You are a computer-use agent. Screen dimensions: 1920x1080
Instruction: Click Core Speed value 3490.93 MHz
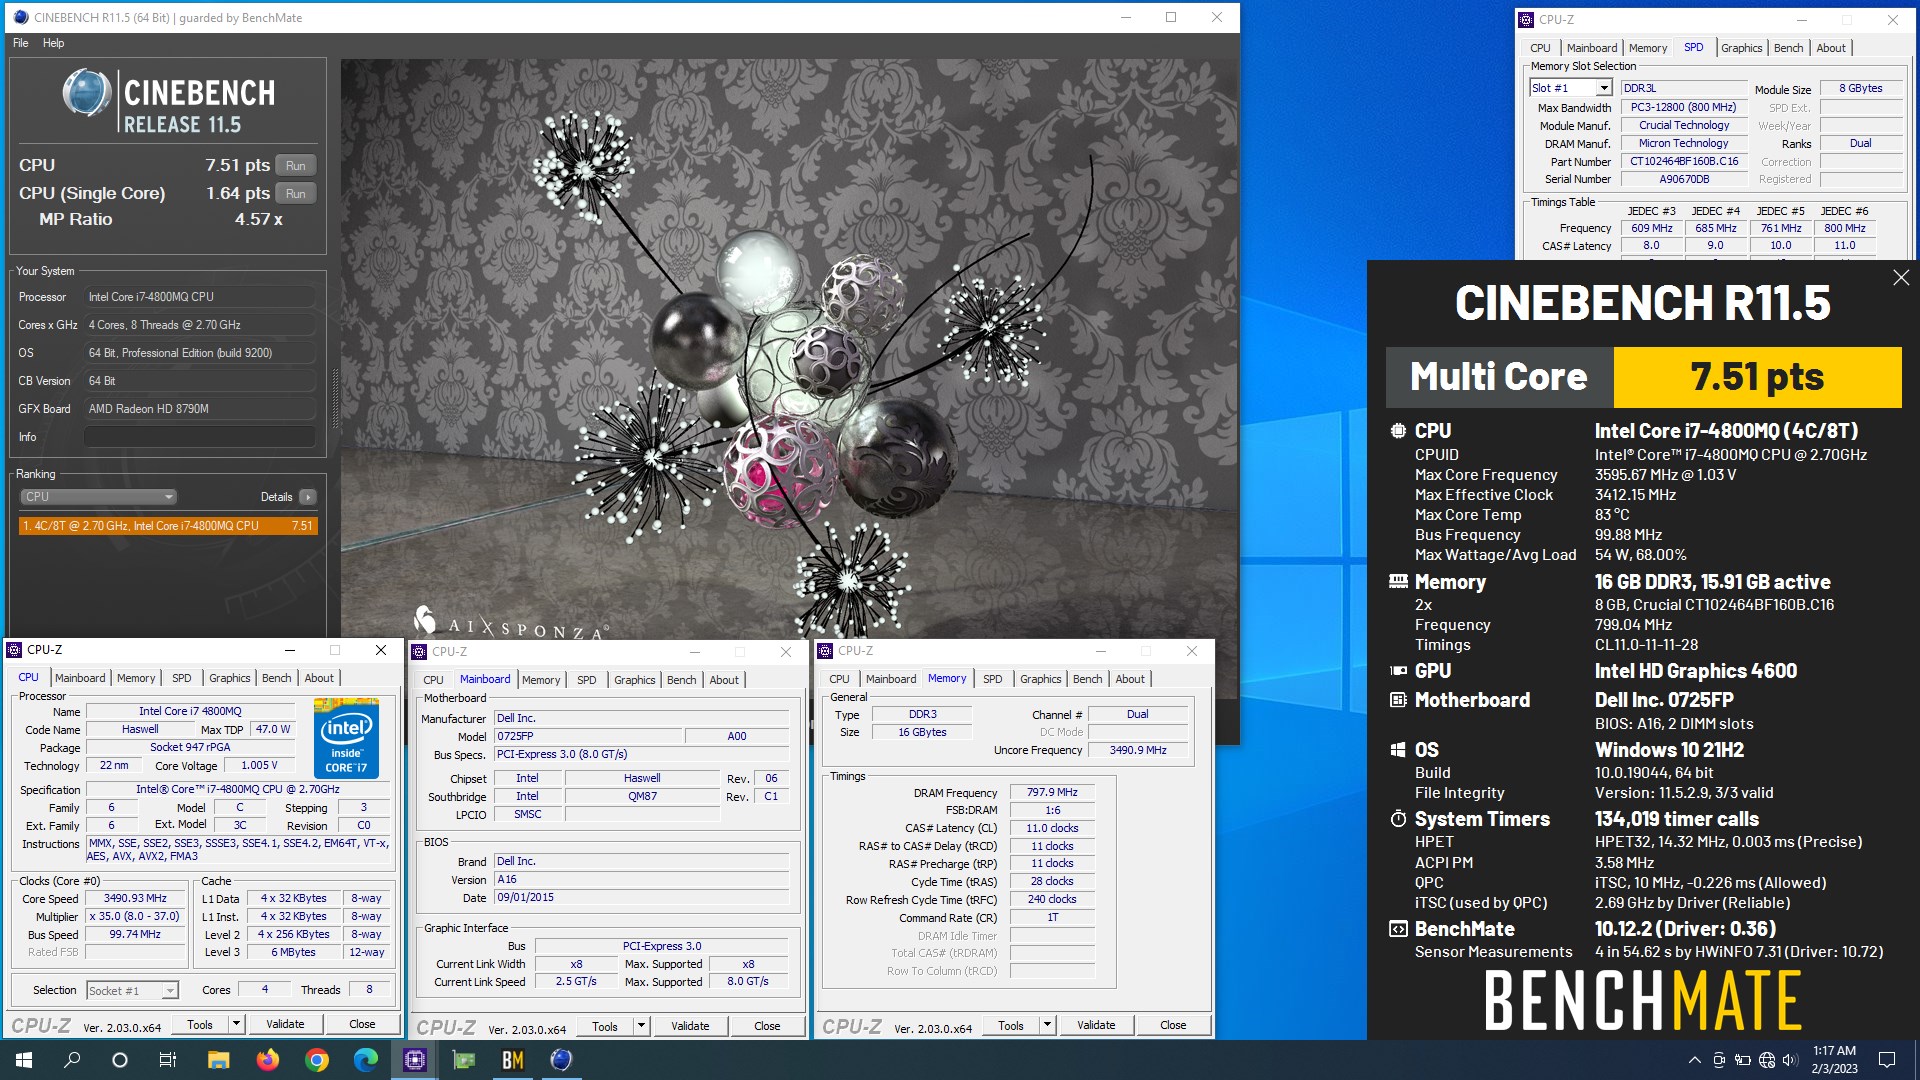[135, 899]
